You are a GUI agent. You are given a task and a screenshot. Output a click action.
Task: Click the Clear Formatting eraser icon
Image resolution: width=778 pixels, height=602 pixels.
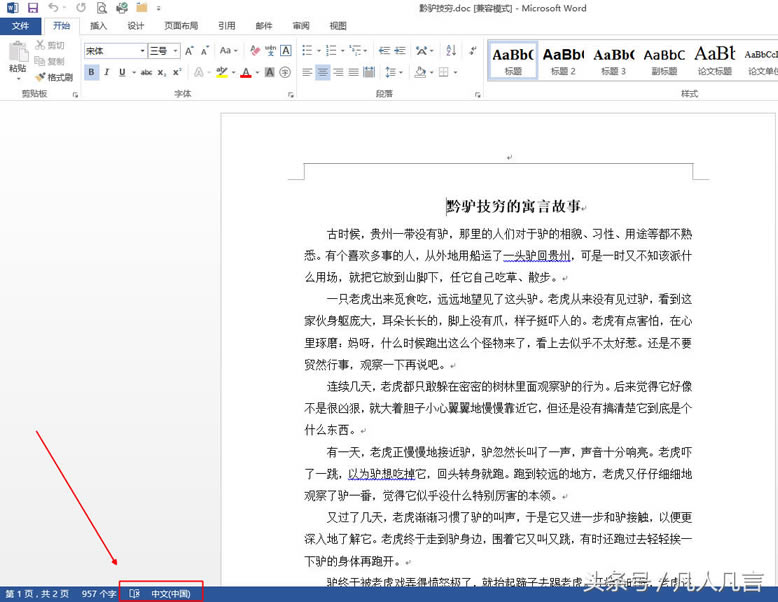[x=256, y=50]
